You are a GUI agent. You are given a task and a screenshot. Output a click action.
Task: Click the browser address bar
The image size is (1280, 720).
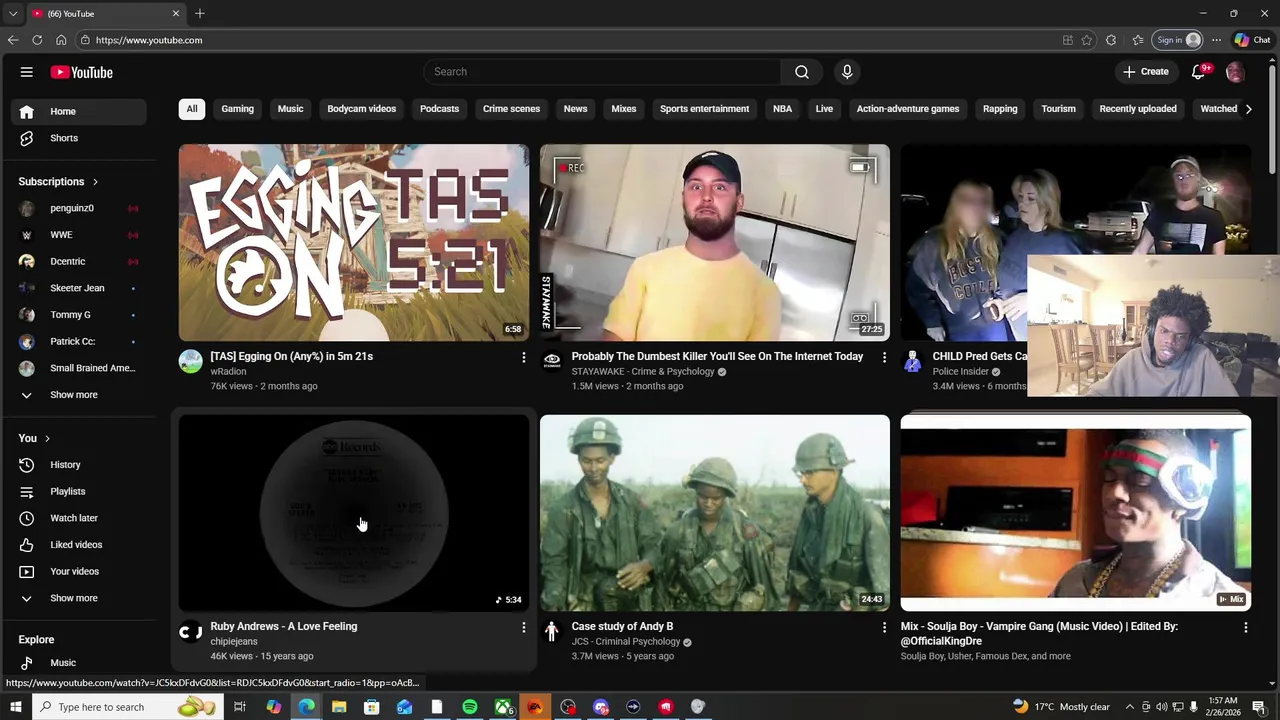click(x=570, y=40)
